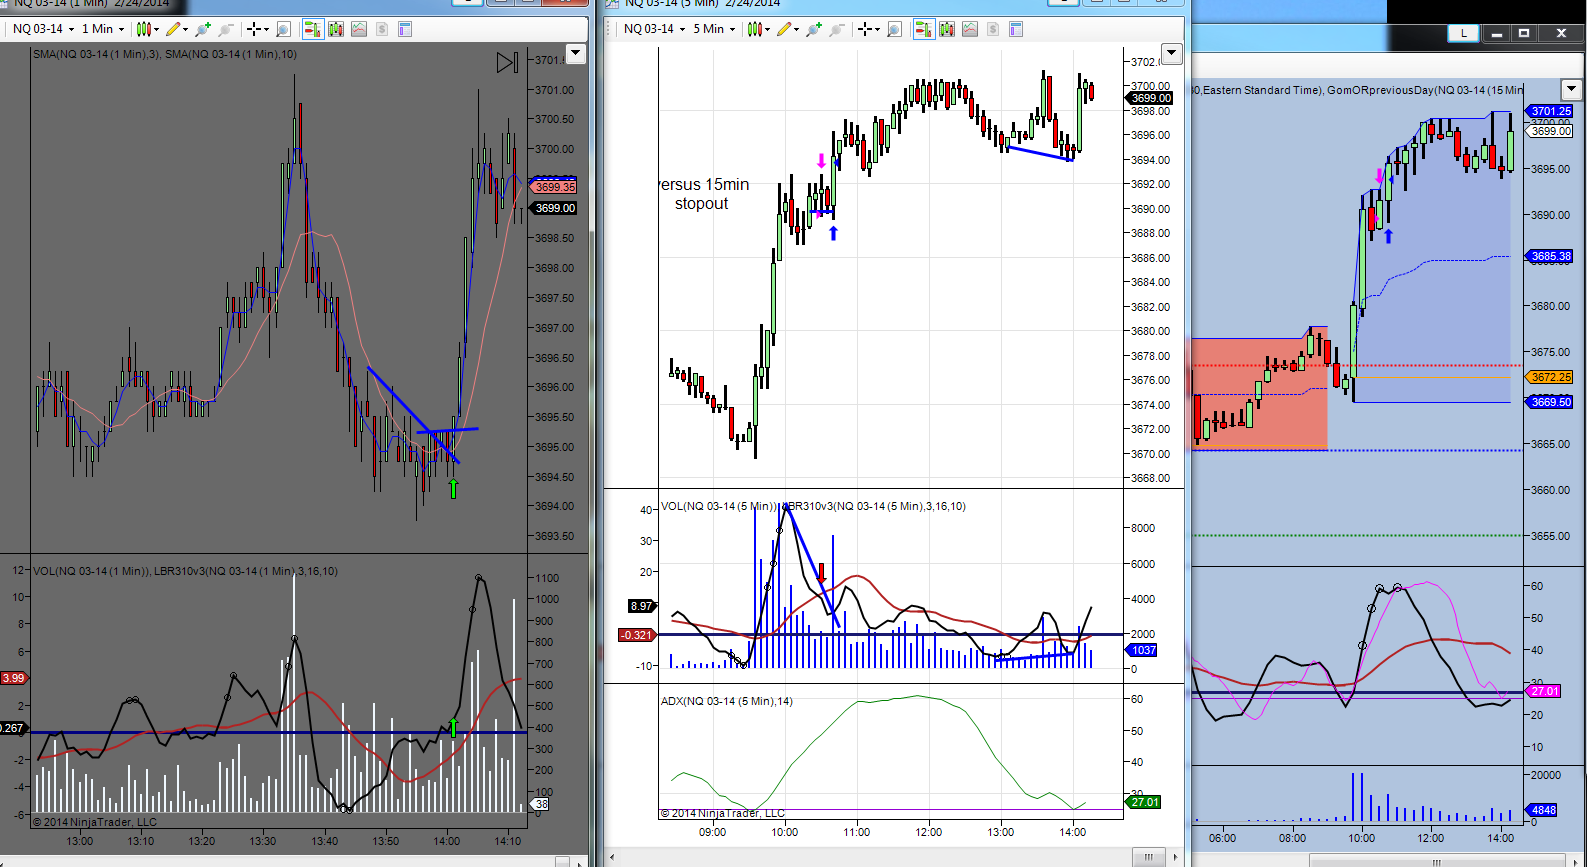1587x867 pixels.
Task: Click the strategies dollar icon in the 1 Min chart
Action: (382, 29)
